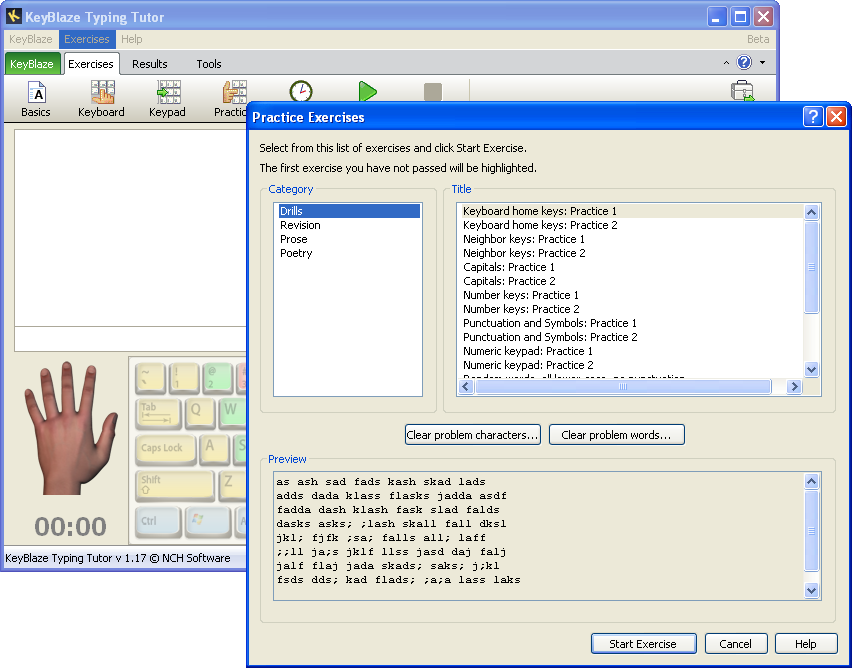Click Clear problem words button

pos(617,435)
